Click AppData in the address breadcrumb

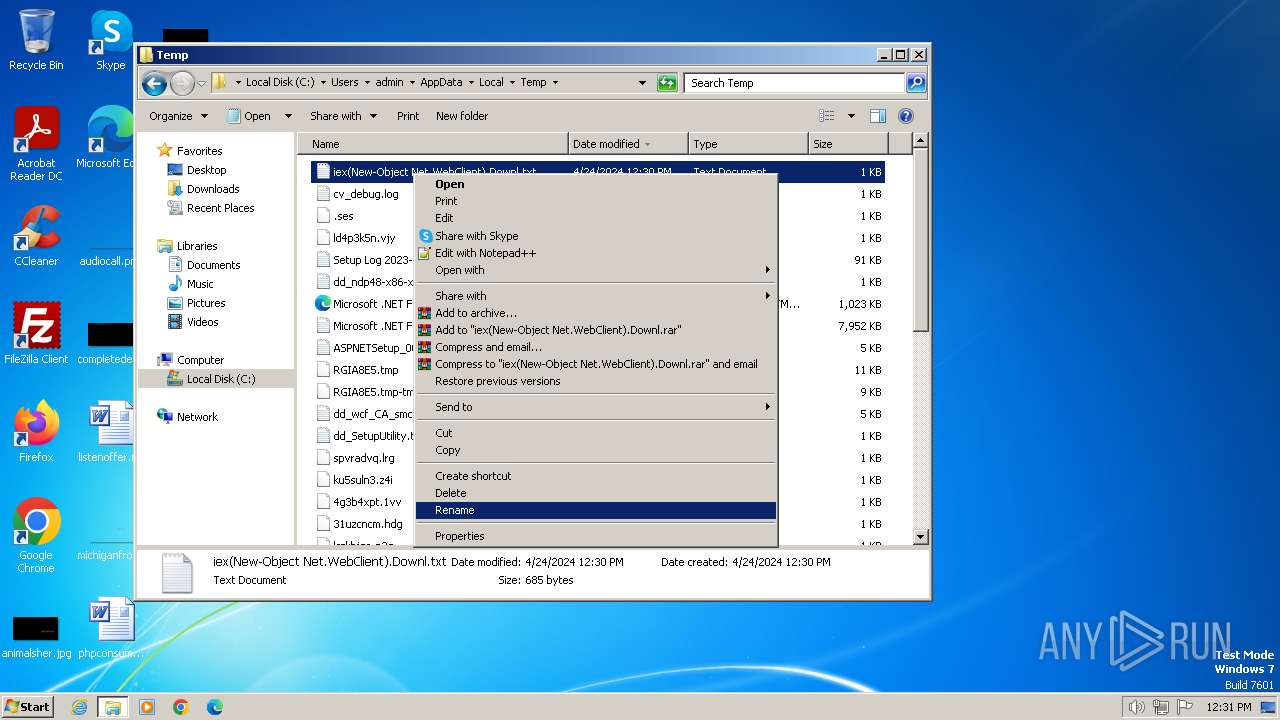(x=441, y=83)
